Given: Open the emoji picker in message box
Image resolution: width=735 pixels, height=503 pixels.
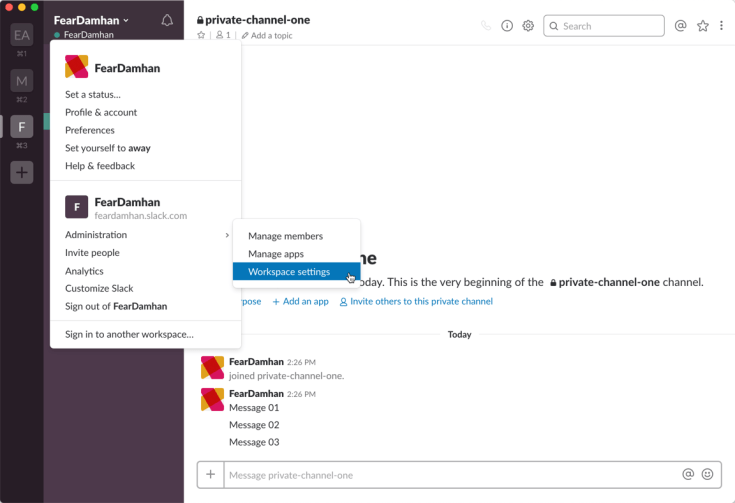Looking at the screenshot, I should [x=708, y=475].
